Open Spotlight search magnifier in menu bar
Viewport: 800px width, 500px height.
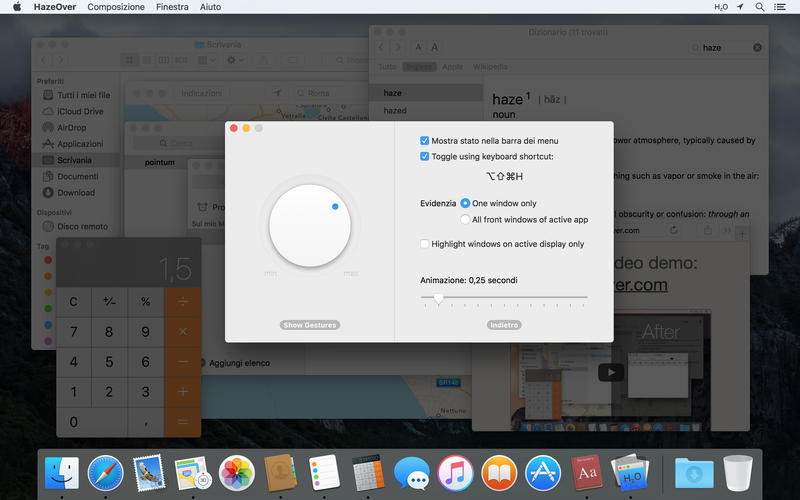click(x=760, y=7)
